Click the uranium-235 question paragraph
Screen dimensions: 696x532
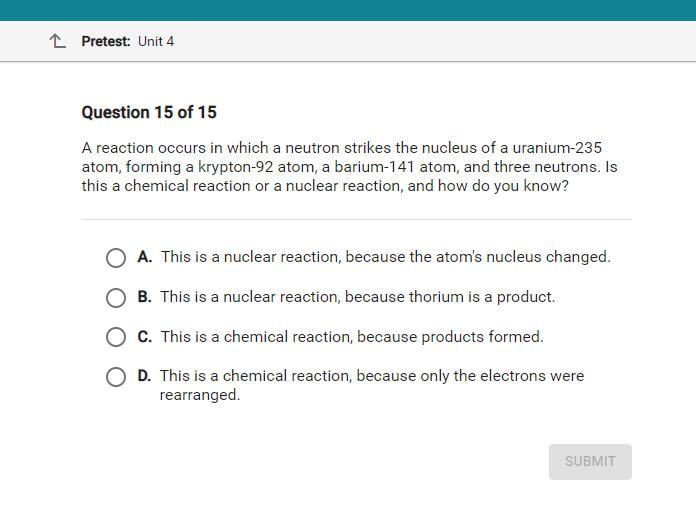349,167
